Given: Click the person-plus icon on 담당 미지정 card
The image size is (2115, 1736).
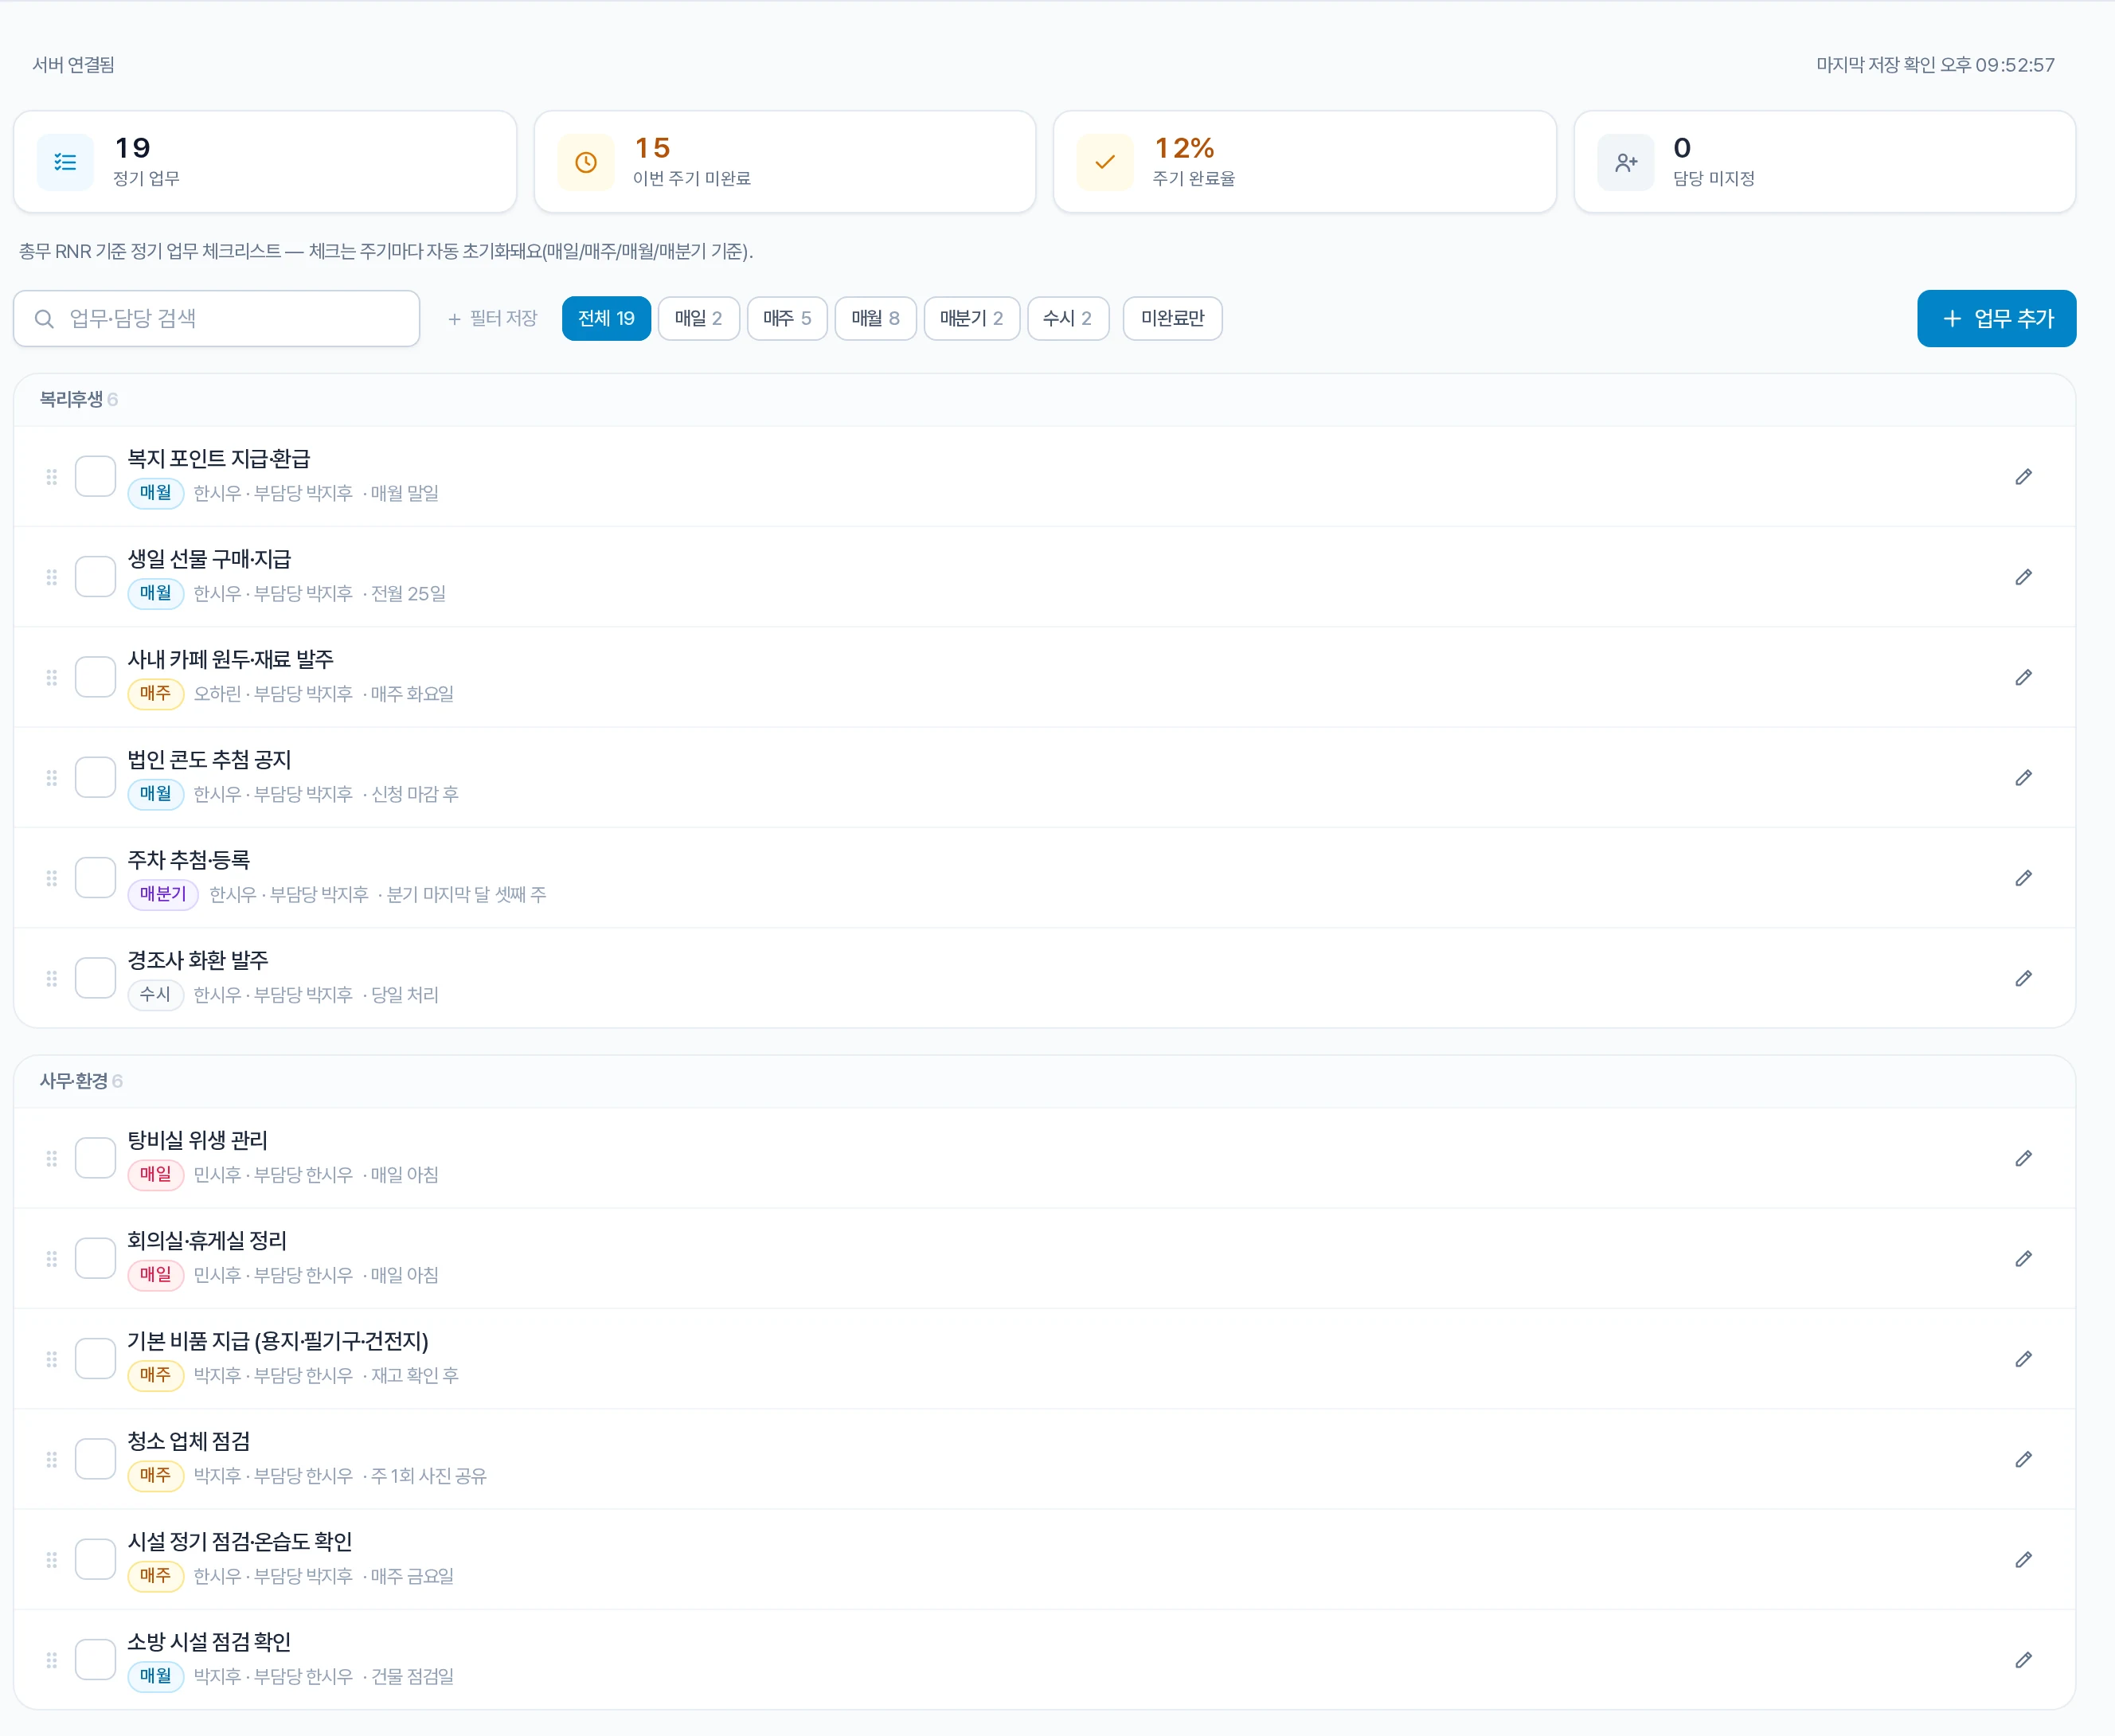Looking at the screenshot, I should tap(1626, 162).
